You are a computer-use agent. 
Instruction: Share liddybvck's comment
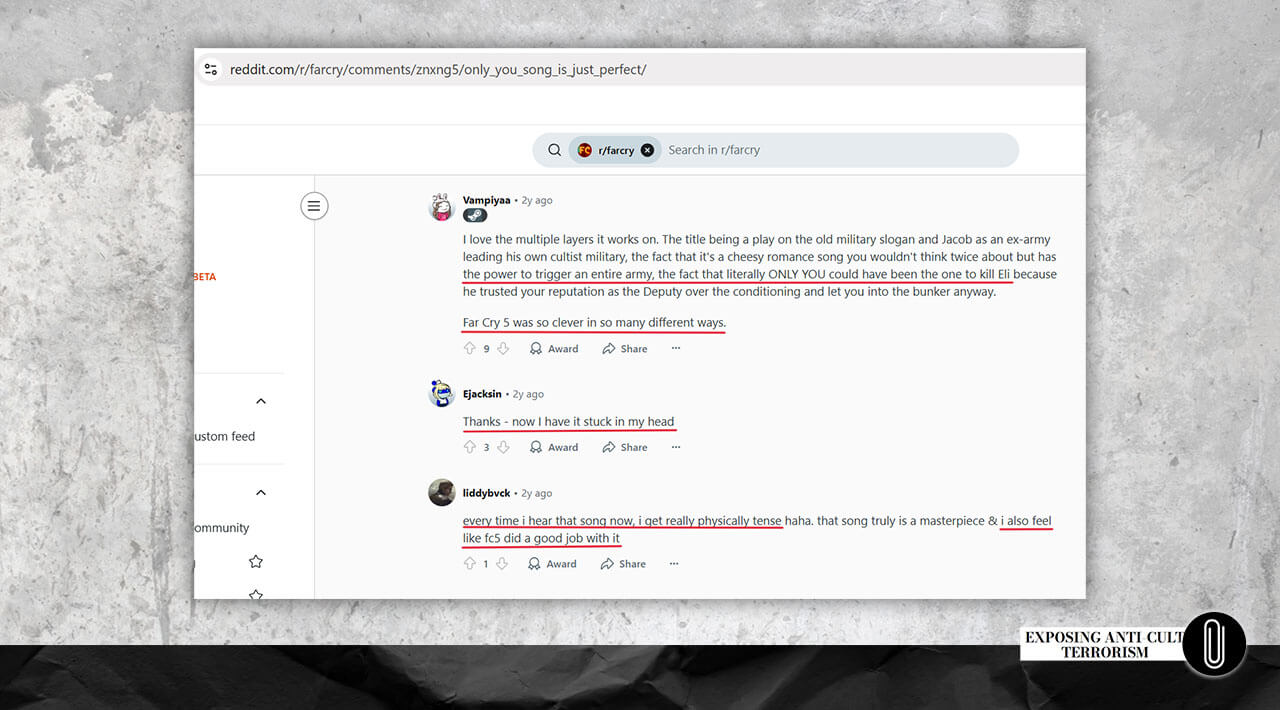(623, 564)
